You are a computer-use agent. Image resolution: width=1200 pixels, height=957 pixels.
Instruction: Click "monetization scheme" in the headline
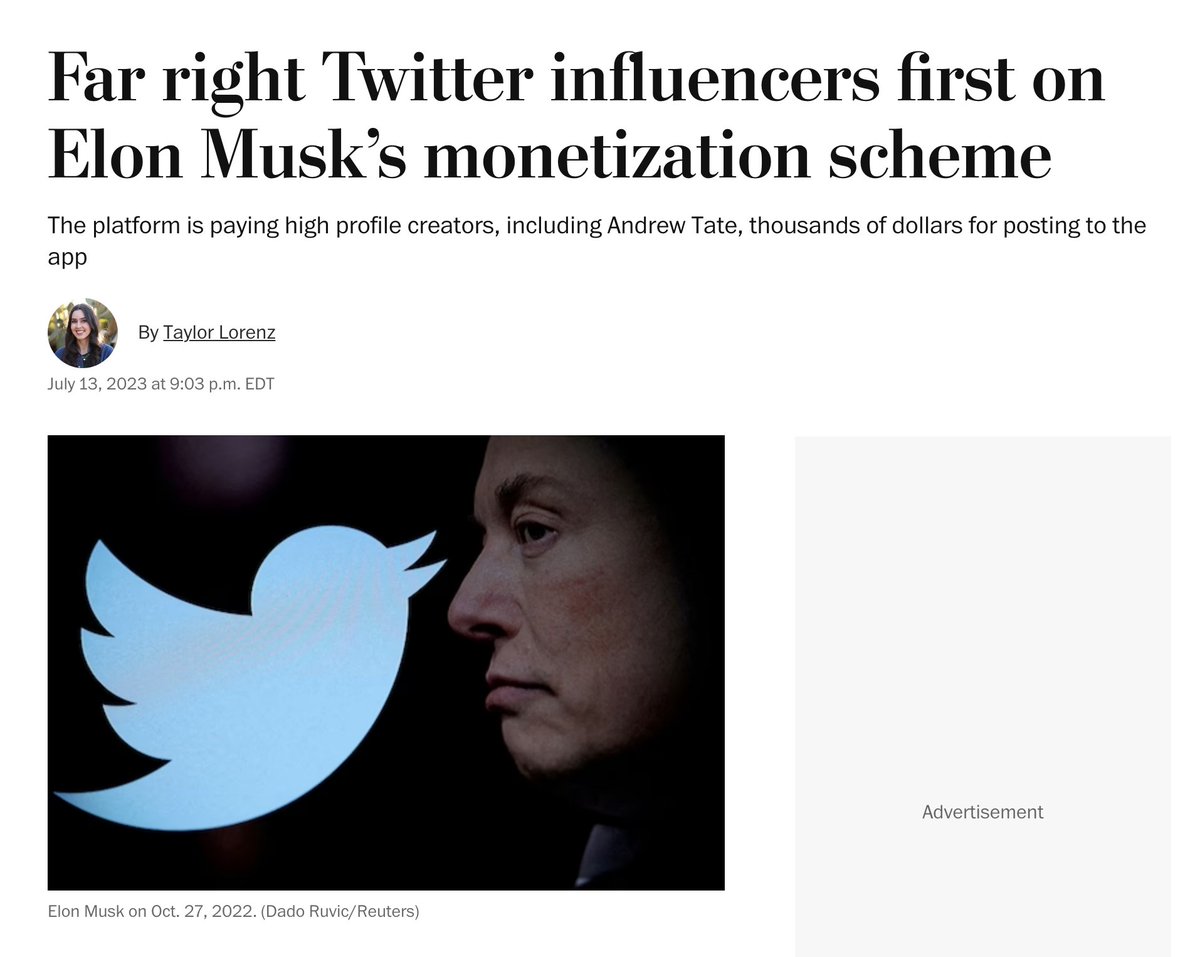point(737,156)
